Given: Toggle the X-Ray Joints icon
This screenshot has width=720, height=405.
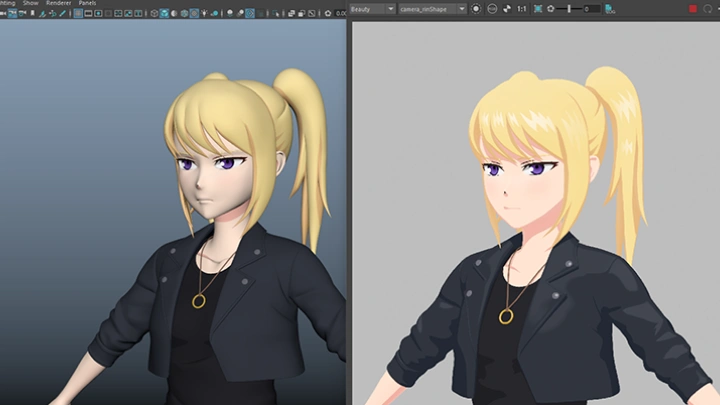Looking at the screenshot, I should coord(311,13).
